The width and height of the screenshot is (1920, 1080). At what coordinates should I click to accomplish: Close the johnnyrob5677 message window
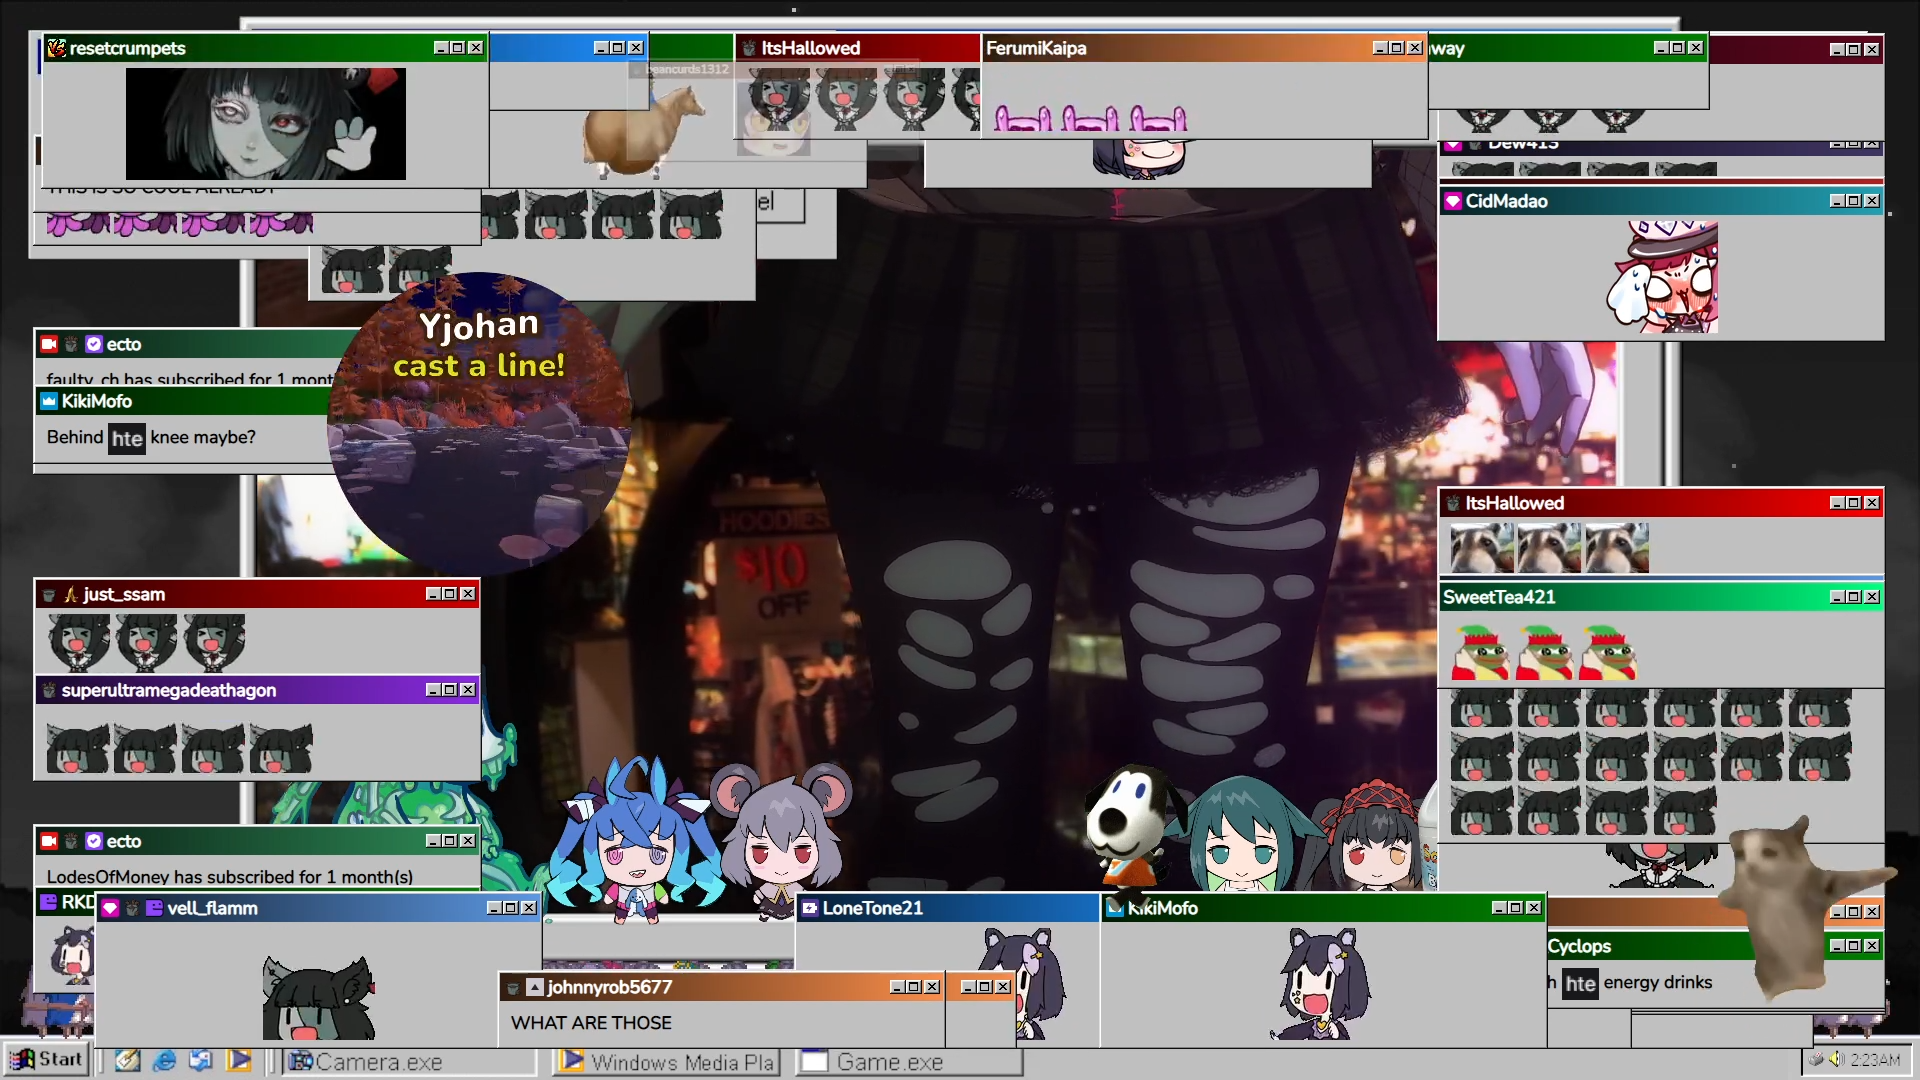[932, 987]
